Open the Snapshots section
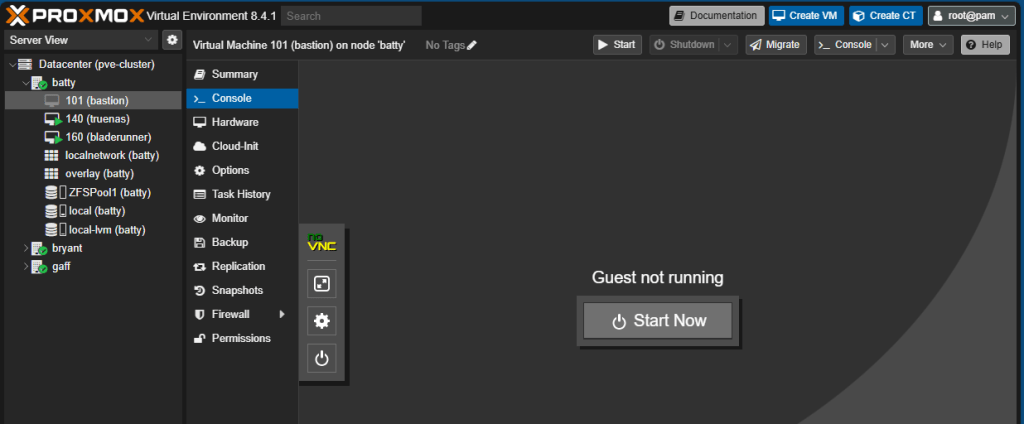The height and width of the screenshot is (424, 1024). [237, 290]
